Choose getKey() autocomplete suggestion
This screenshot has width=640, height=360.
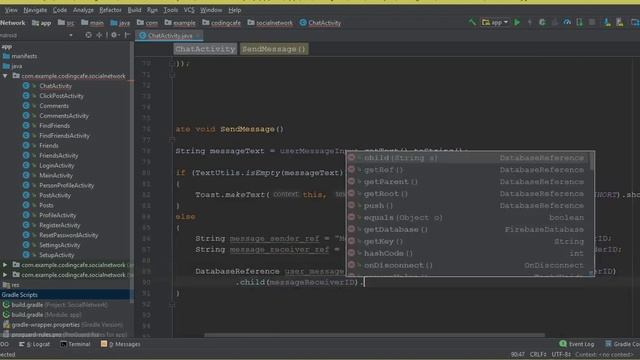[468, 242]
